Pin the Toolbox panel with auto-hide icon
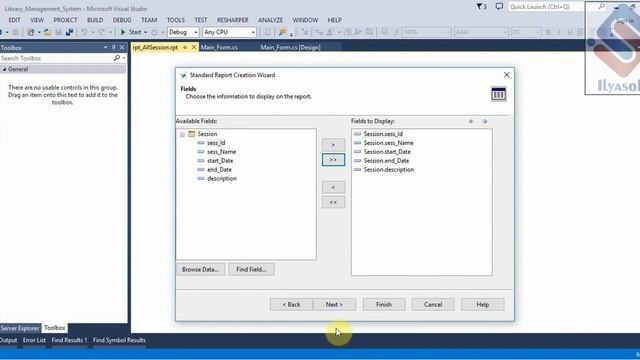 [113, 47]
